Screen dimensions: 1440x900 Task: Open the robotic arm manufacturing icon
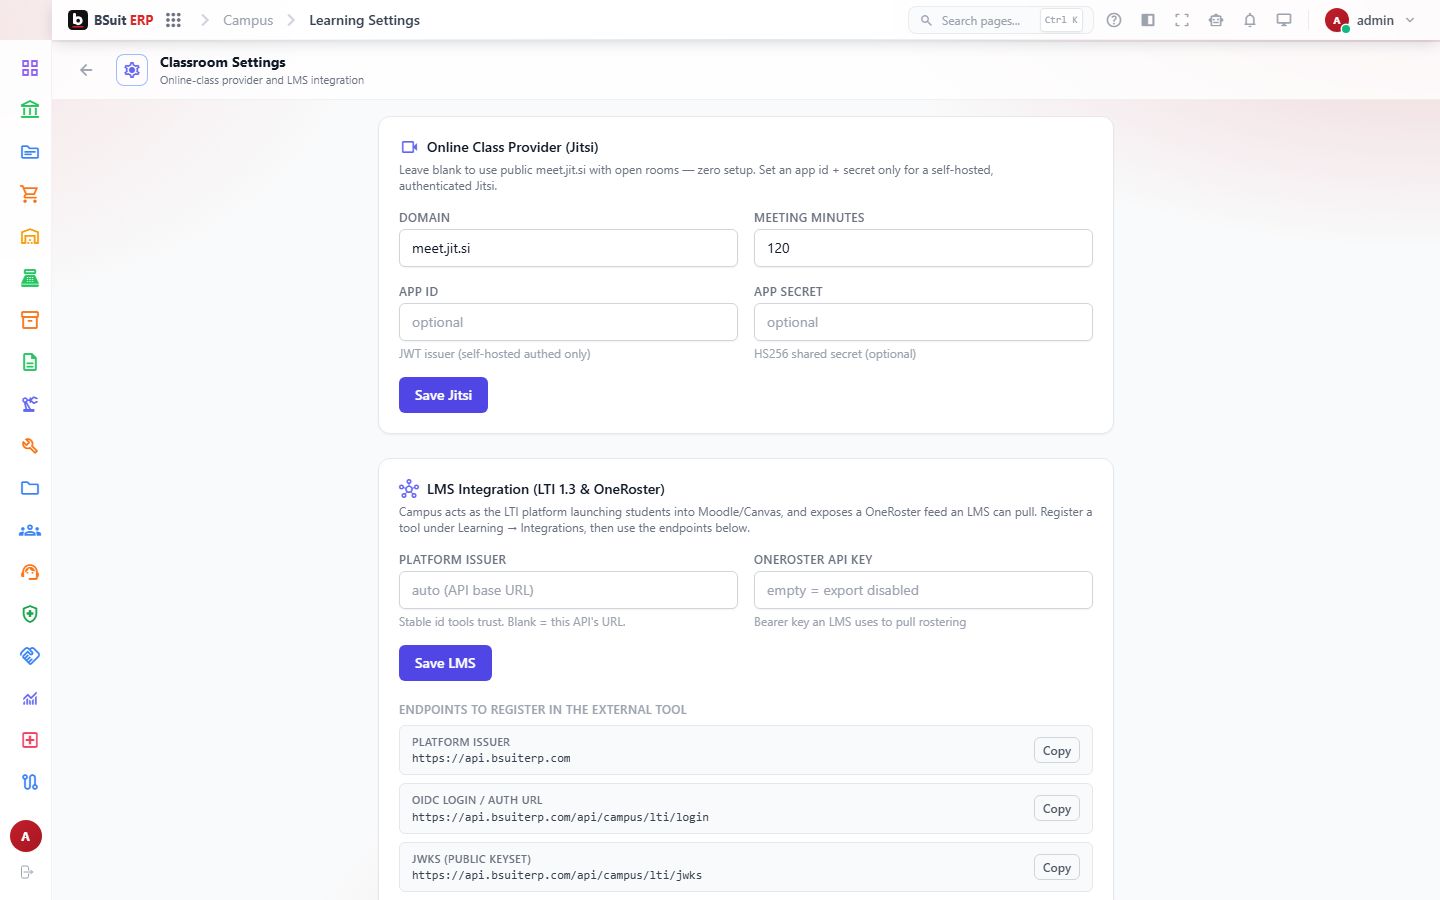pyautogui.click(x=30, y=404)
